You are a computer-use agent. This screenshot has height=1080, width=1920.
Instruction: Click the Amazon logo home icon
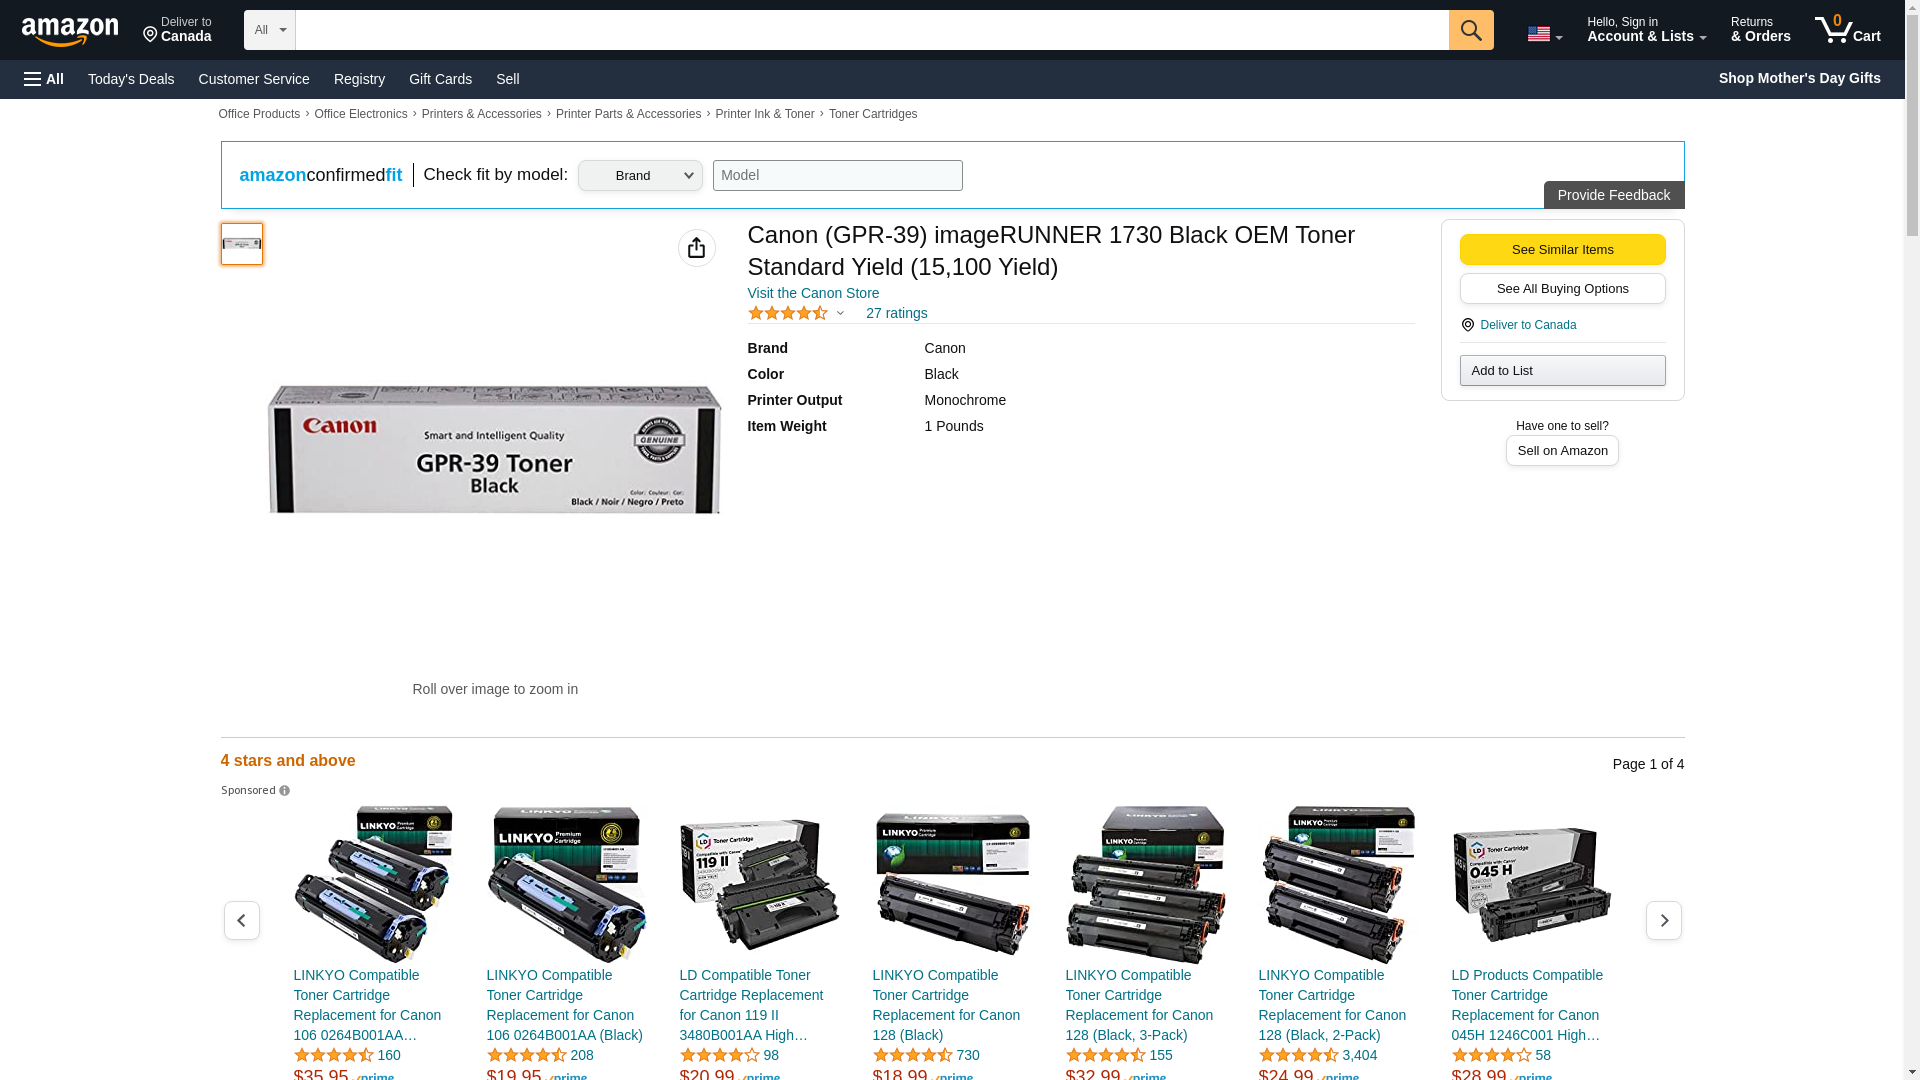click(70, 31)
